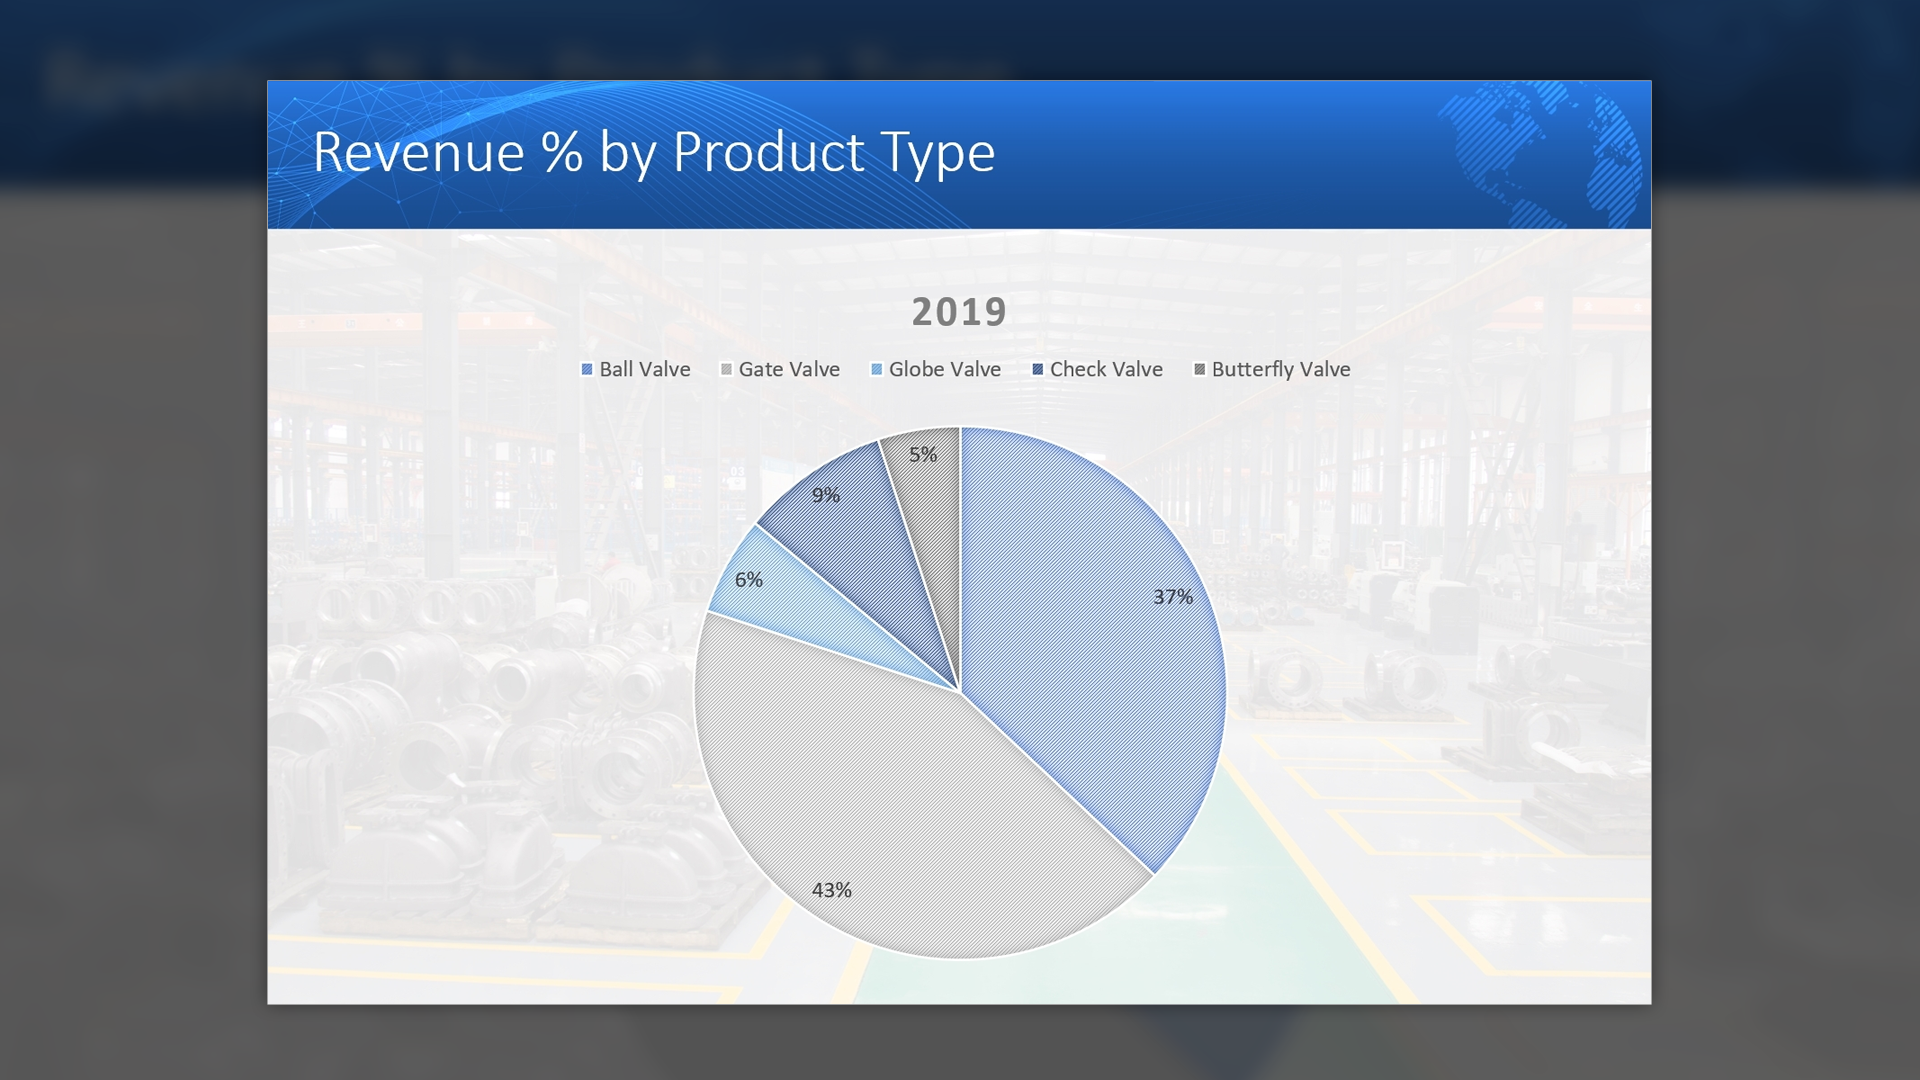The width and height of the screenshot is (1920, 1080).
Task: Click the Check Valve legend color swatch
Action: [x=1038, y=370]
